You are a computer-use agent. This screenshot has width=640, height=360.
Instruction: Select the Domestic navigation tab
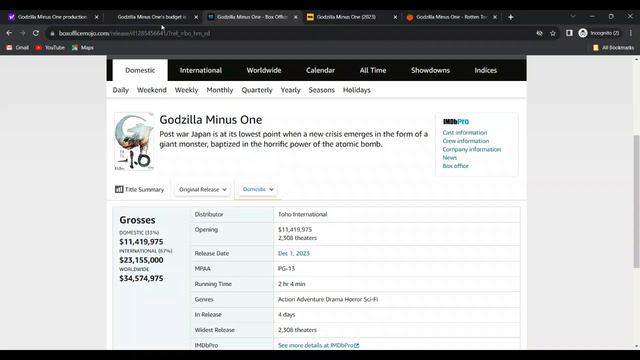pyautogui.click(x=140, y=70)
